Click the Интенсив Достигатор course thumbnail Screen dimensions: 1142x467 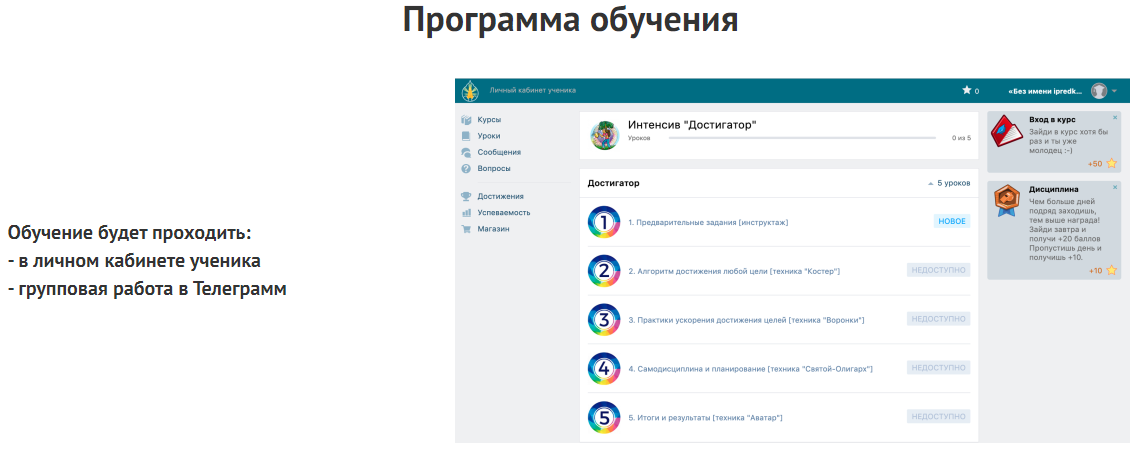(604, 135)
